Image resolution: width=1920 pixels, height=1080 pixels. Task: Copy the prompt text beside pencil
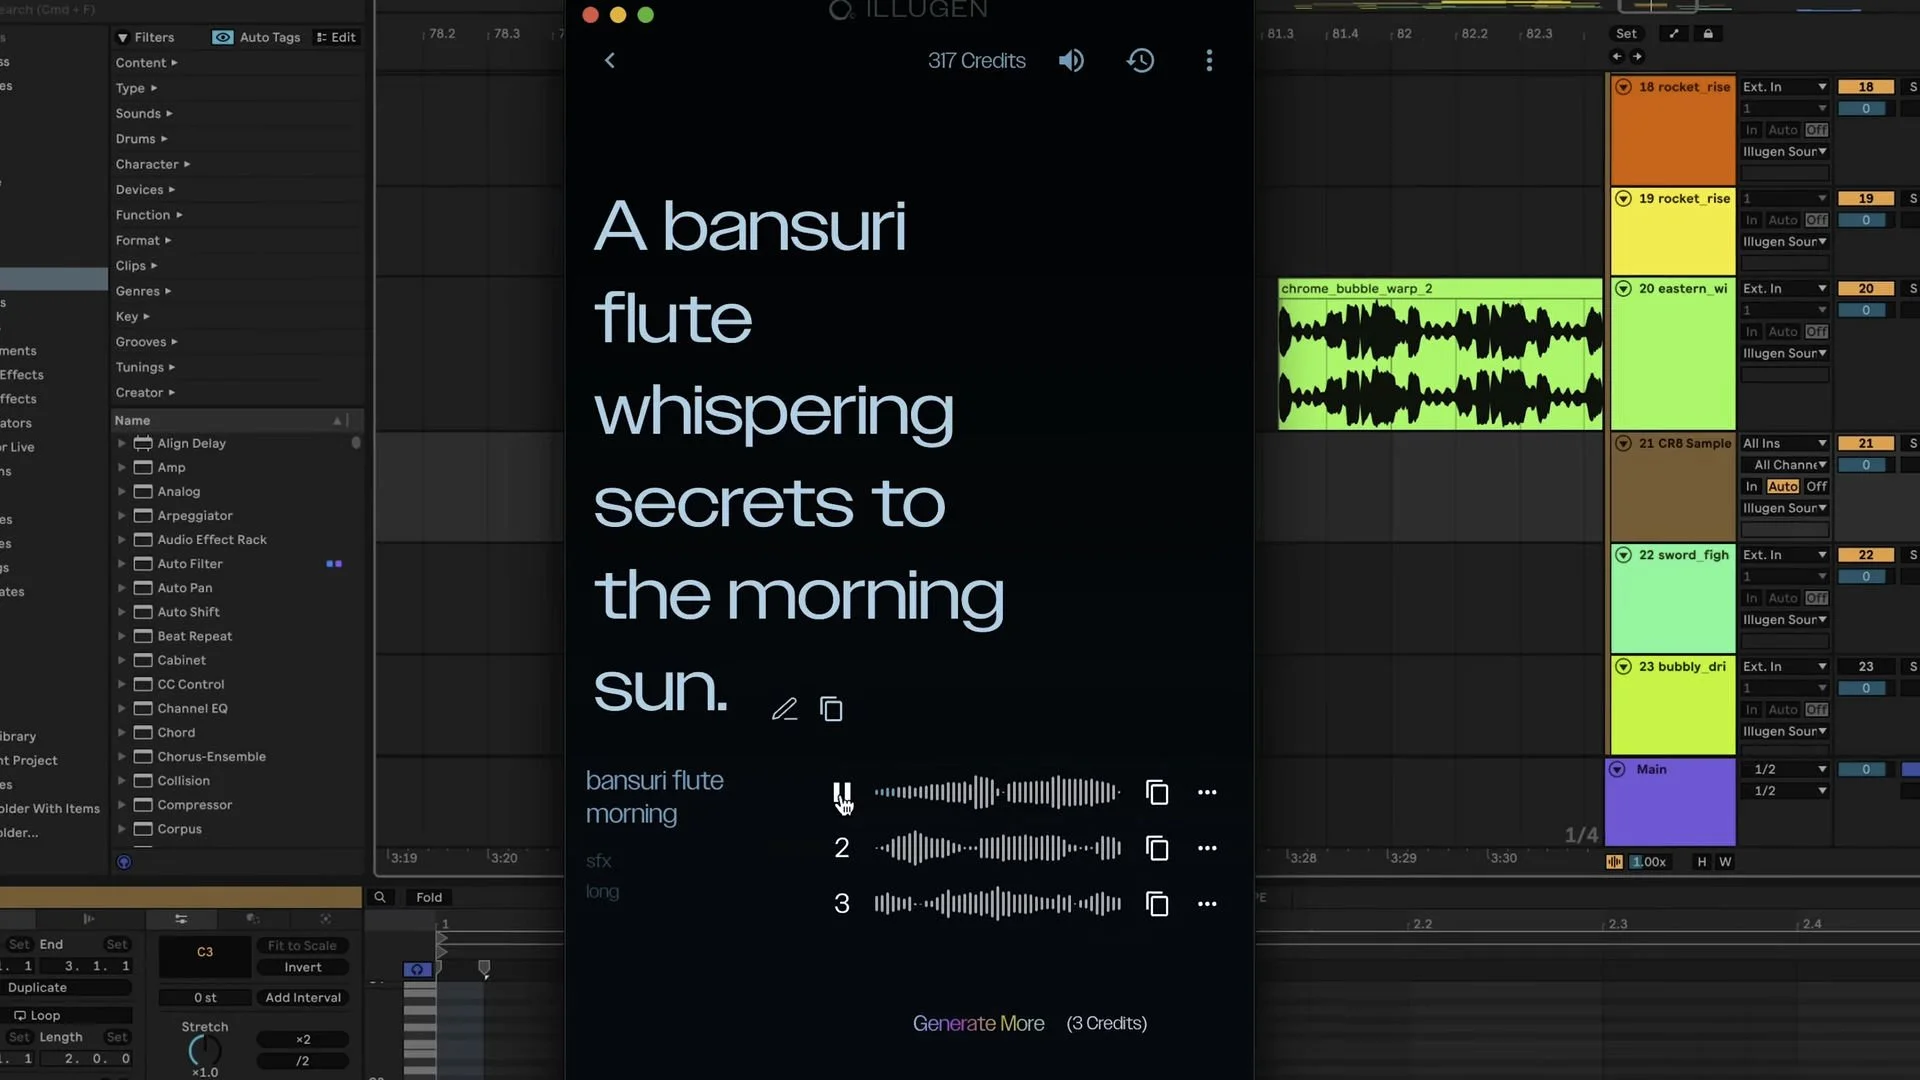point(831,709)
